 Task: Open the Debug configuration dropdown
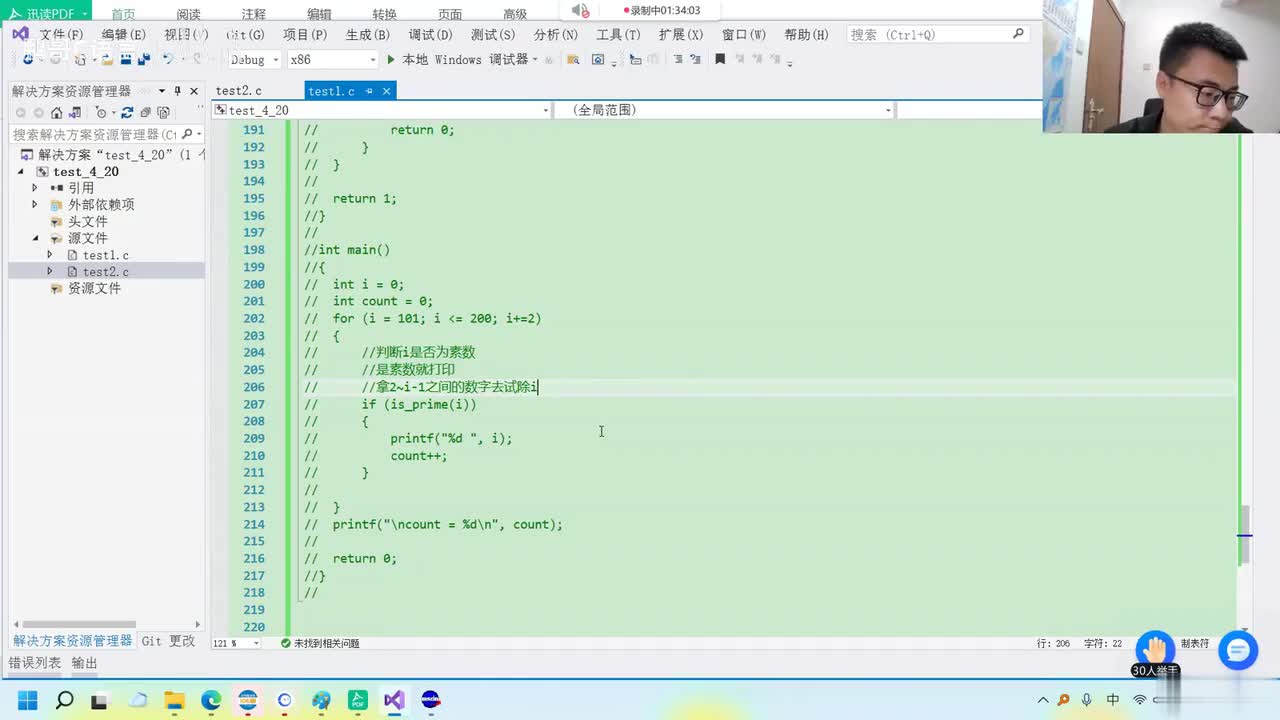coord(254,60)
